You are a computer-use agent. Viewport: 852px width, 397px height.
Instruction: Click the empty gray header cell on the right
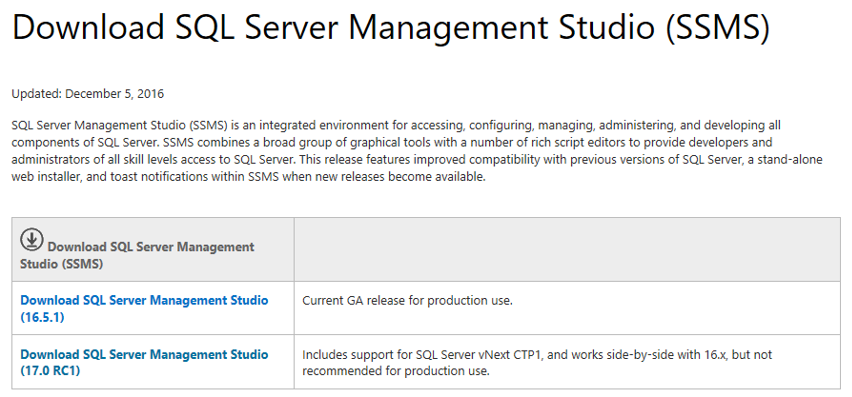coord(567,250)
